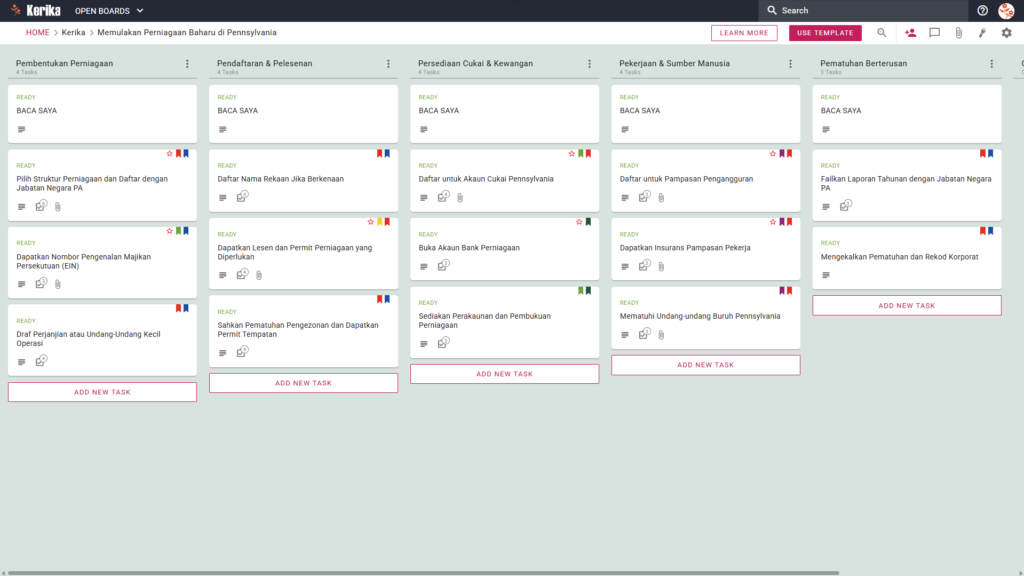Click ADD NEW TASK under Pematuhan Berterusan
1024x576 pixels.
[906, 306]
